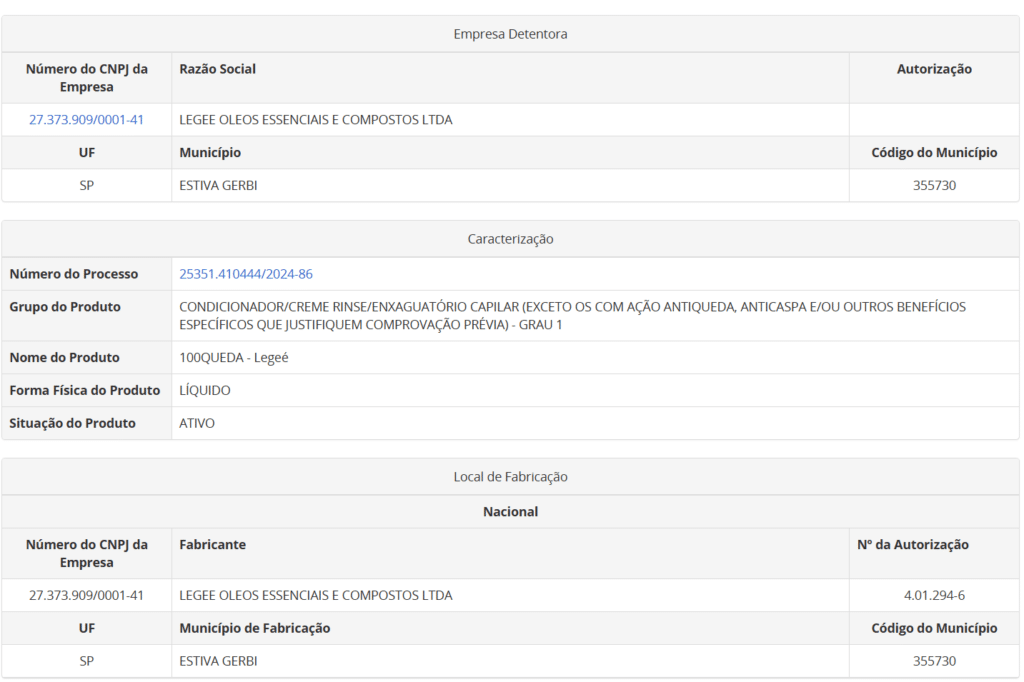Screen dimensions: 1024x682
Task: Collapse the Local de Fabricação panel header
Action: point(510,477)
